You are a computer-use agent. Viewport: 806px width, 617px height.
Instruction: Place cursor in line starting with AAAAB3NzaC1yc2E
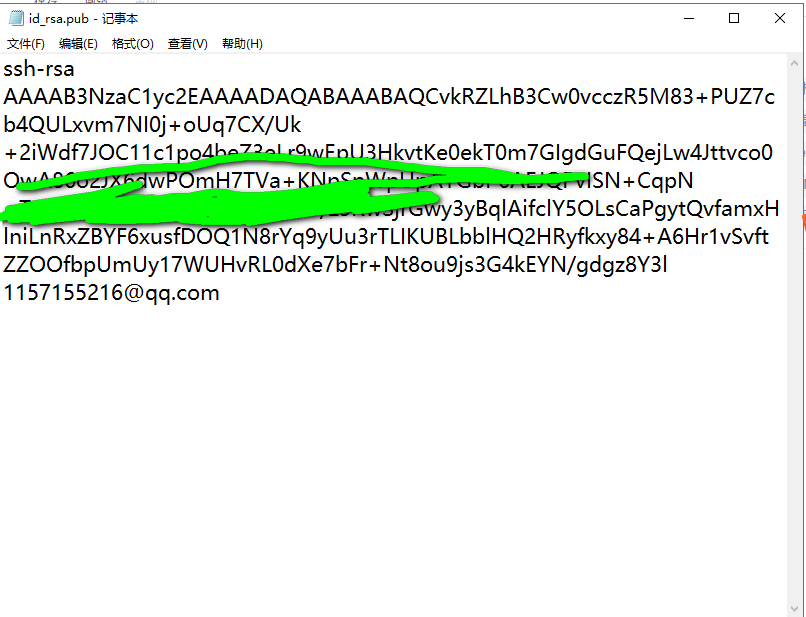click(x=389, y=97)
